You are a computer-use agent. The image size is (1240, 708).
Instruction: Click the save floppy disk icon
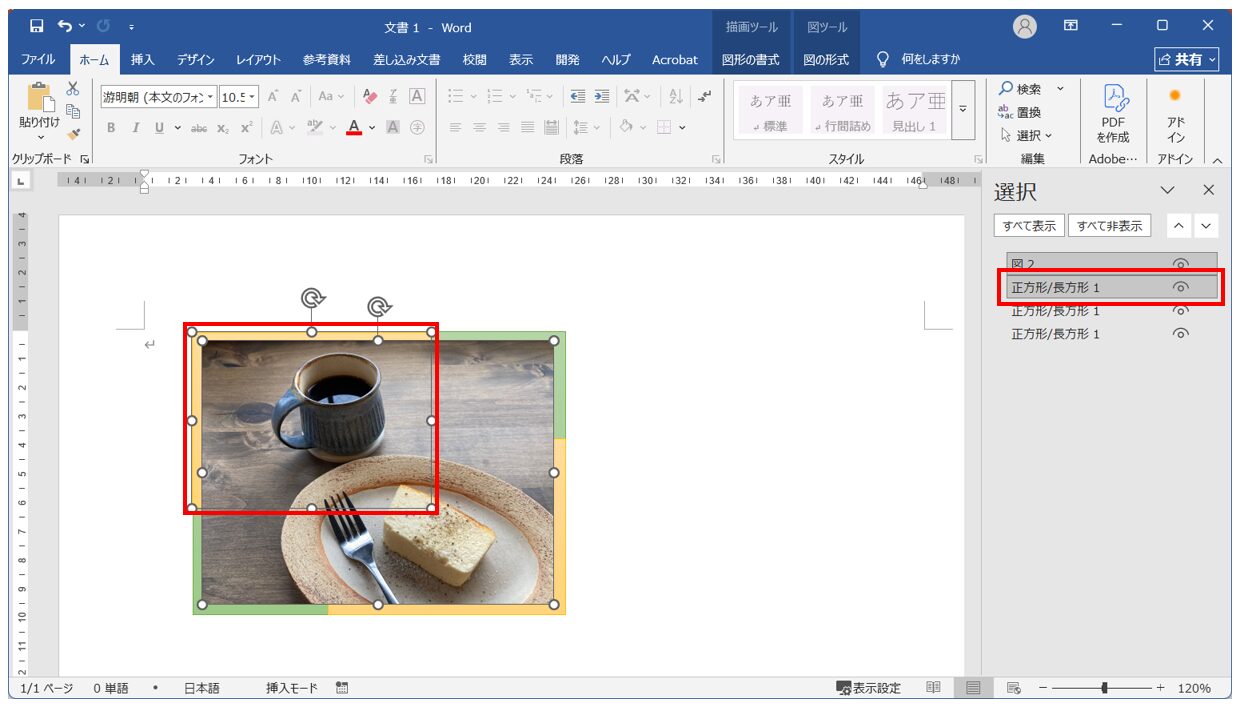click(x=36, y=26)
